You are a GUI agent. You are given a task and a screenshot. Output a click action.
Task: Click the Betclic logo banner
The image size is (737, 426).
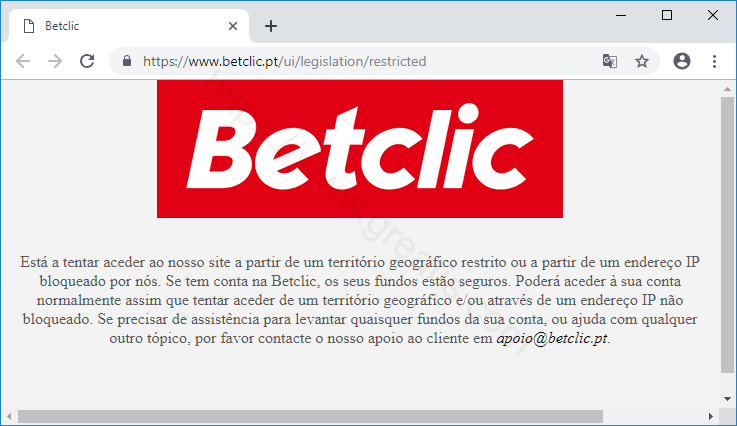[360, 149]
